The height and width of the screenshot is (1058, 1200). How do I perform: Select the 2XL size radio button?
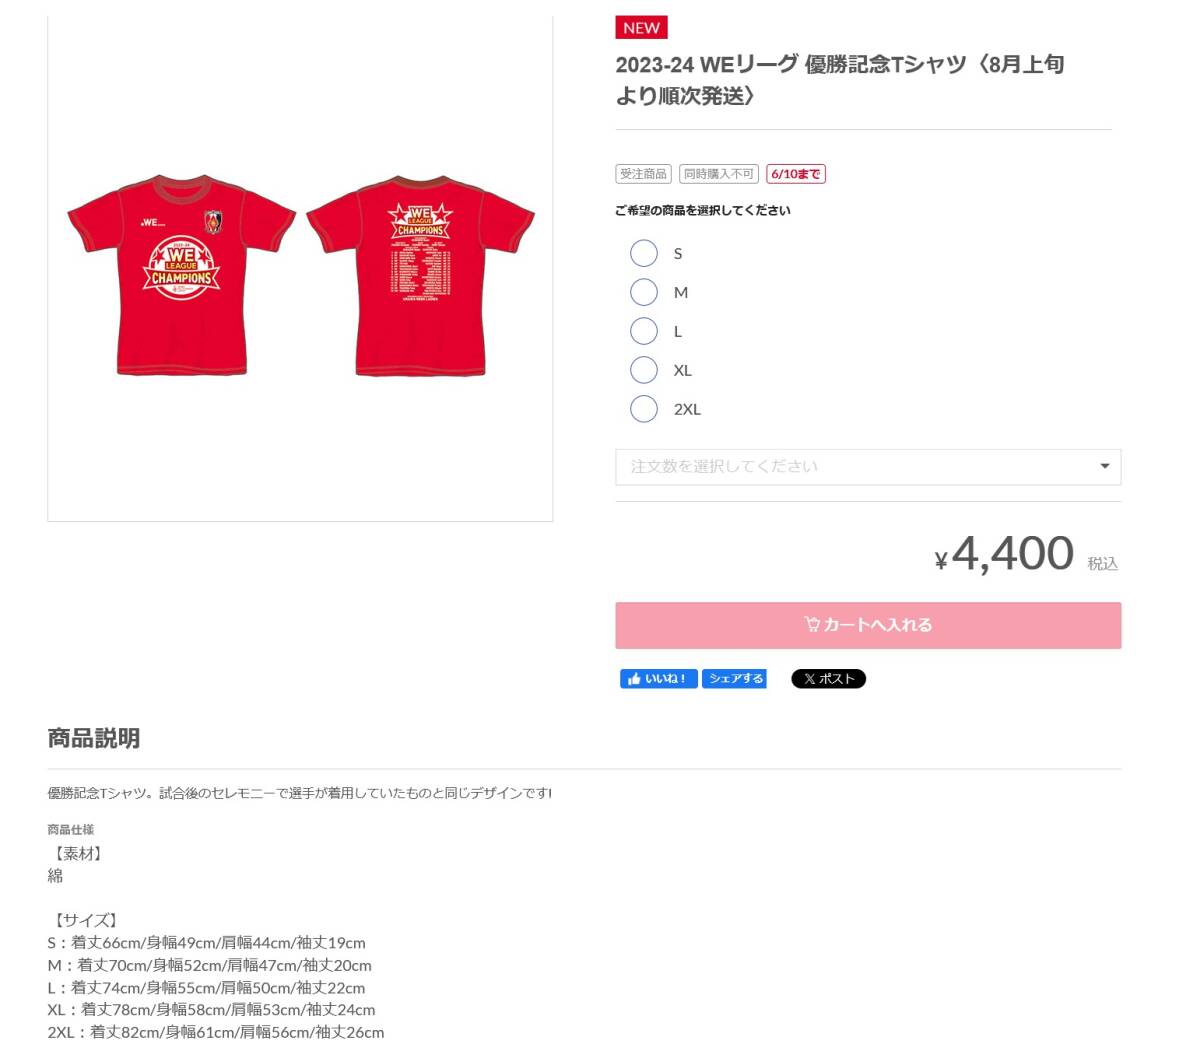coord(644,409)
